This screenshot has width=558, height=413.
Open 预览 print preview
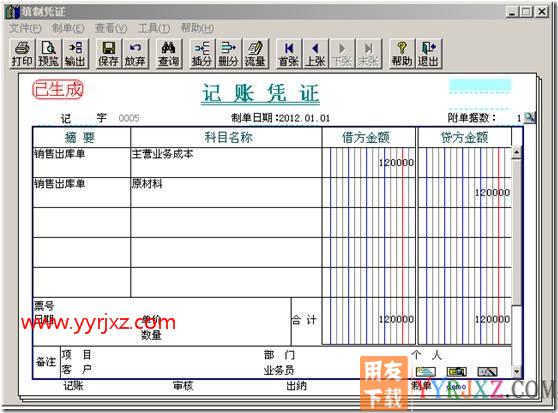click(48, 54)
